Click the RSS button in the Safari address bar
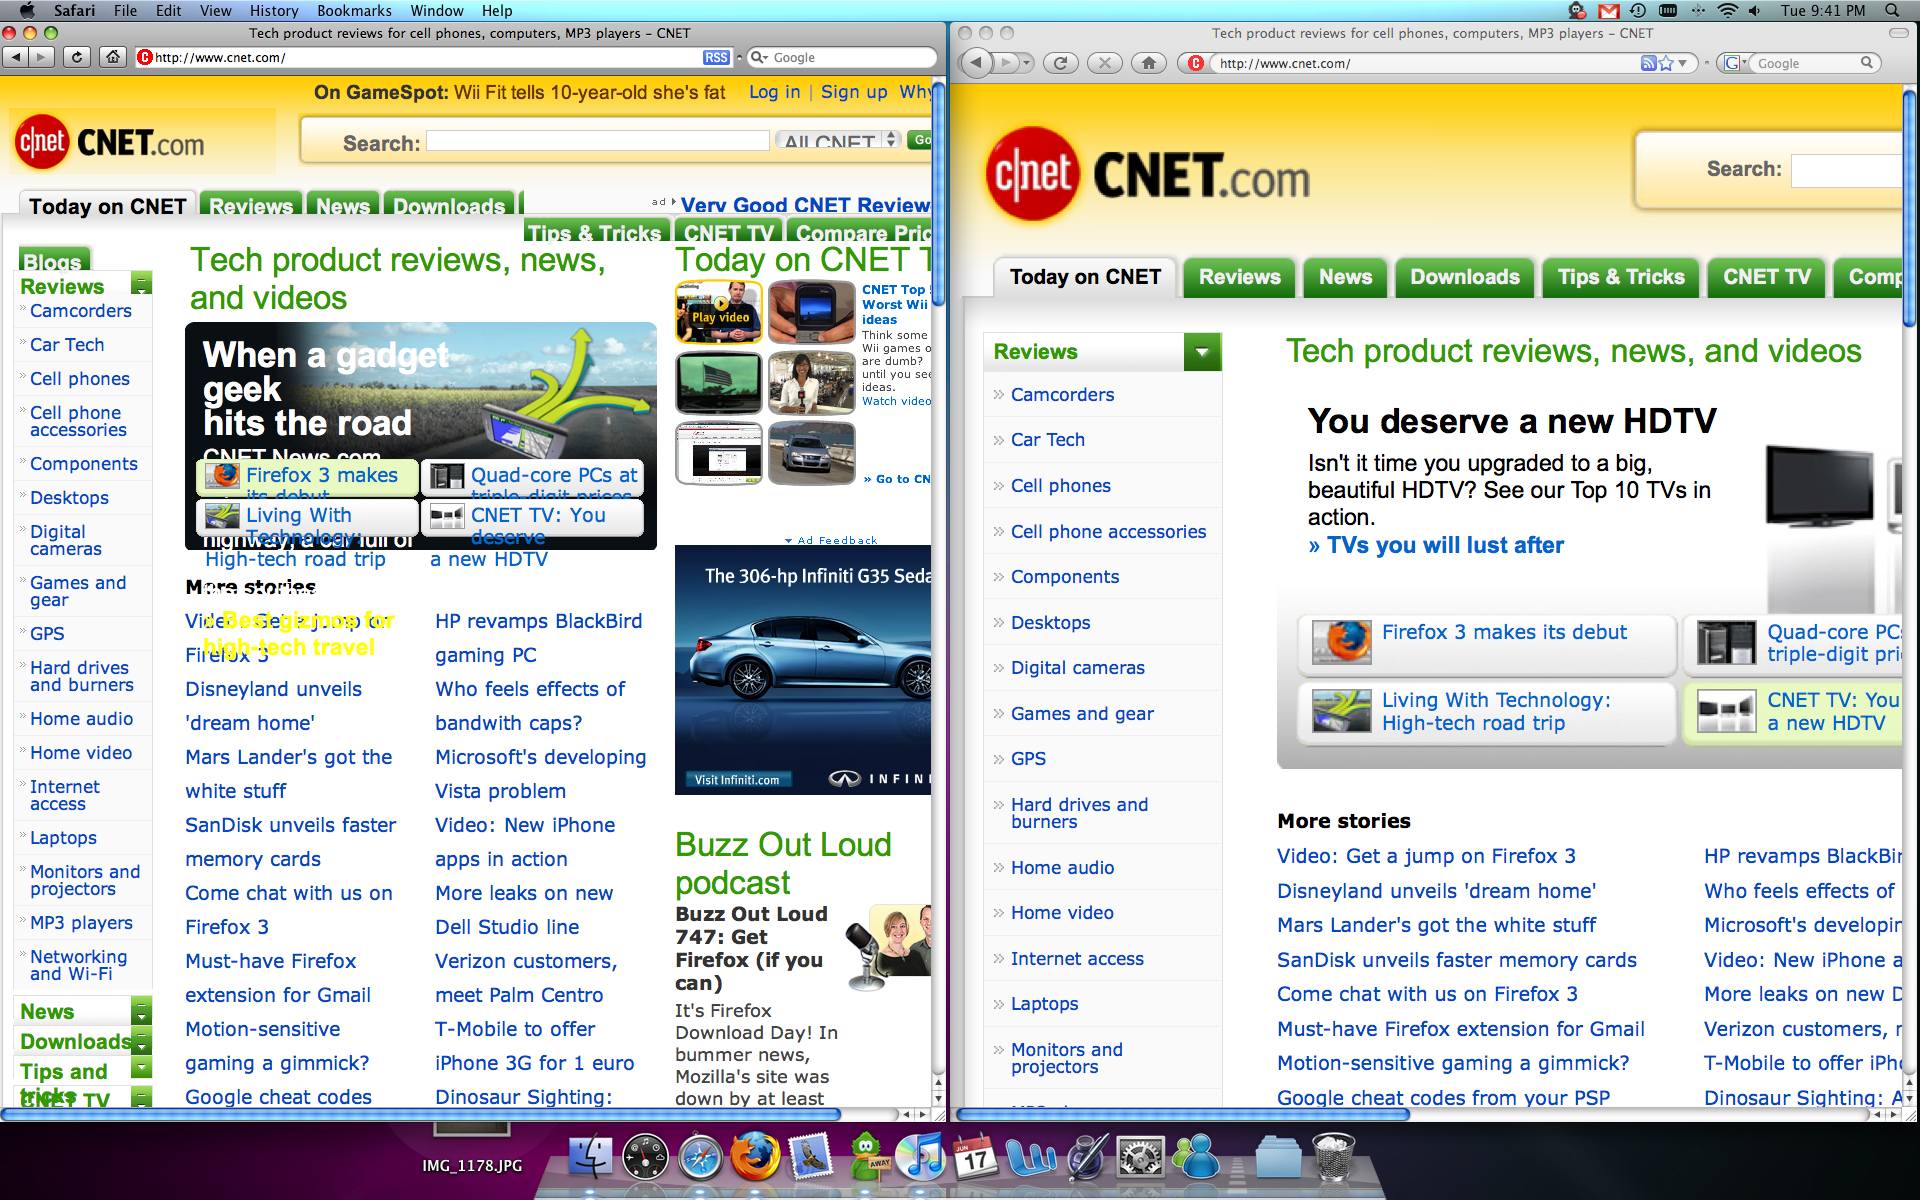Image resolution: width=1920 pixels, height=1200 pixels. (x=716, y=57)
